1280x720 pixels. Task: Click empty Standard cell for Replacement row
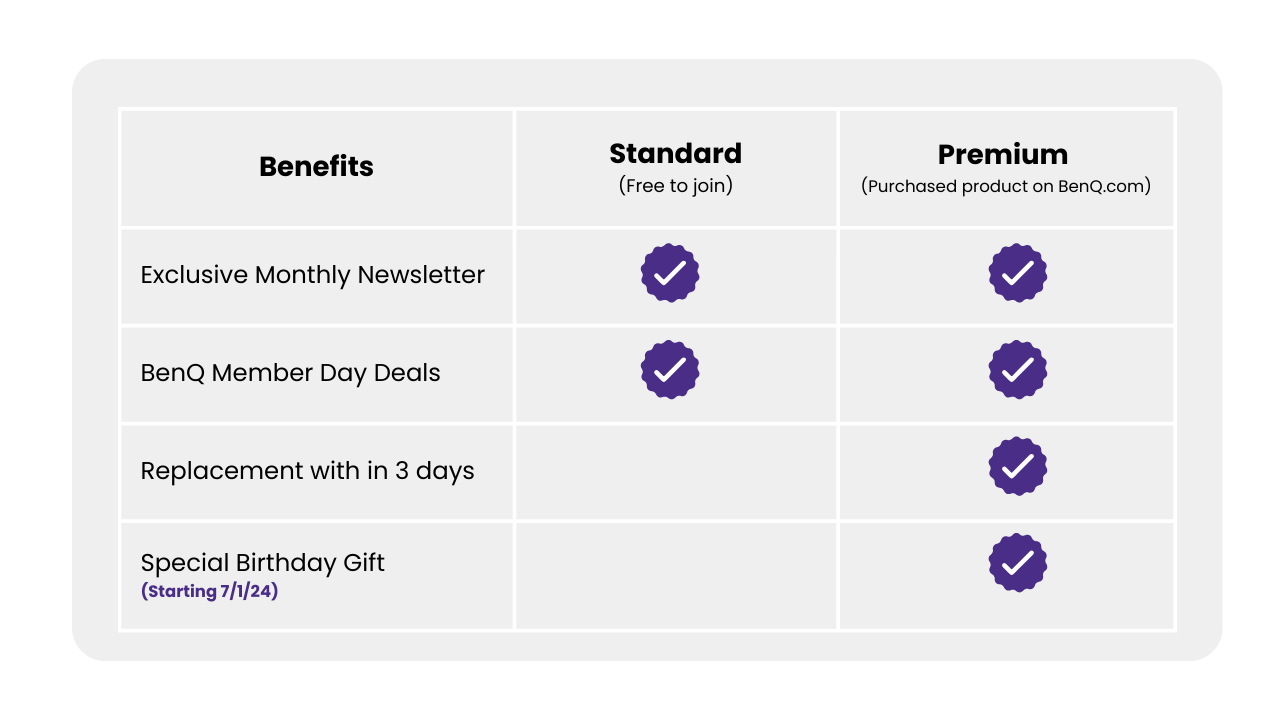[676, 471]
